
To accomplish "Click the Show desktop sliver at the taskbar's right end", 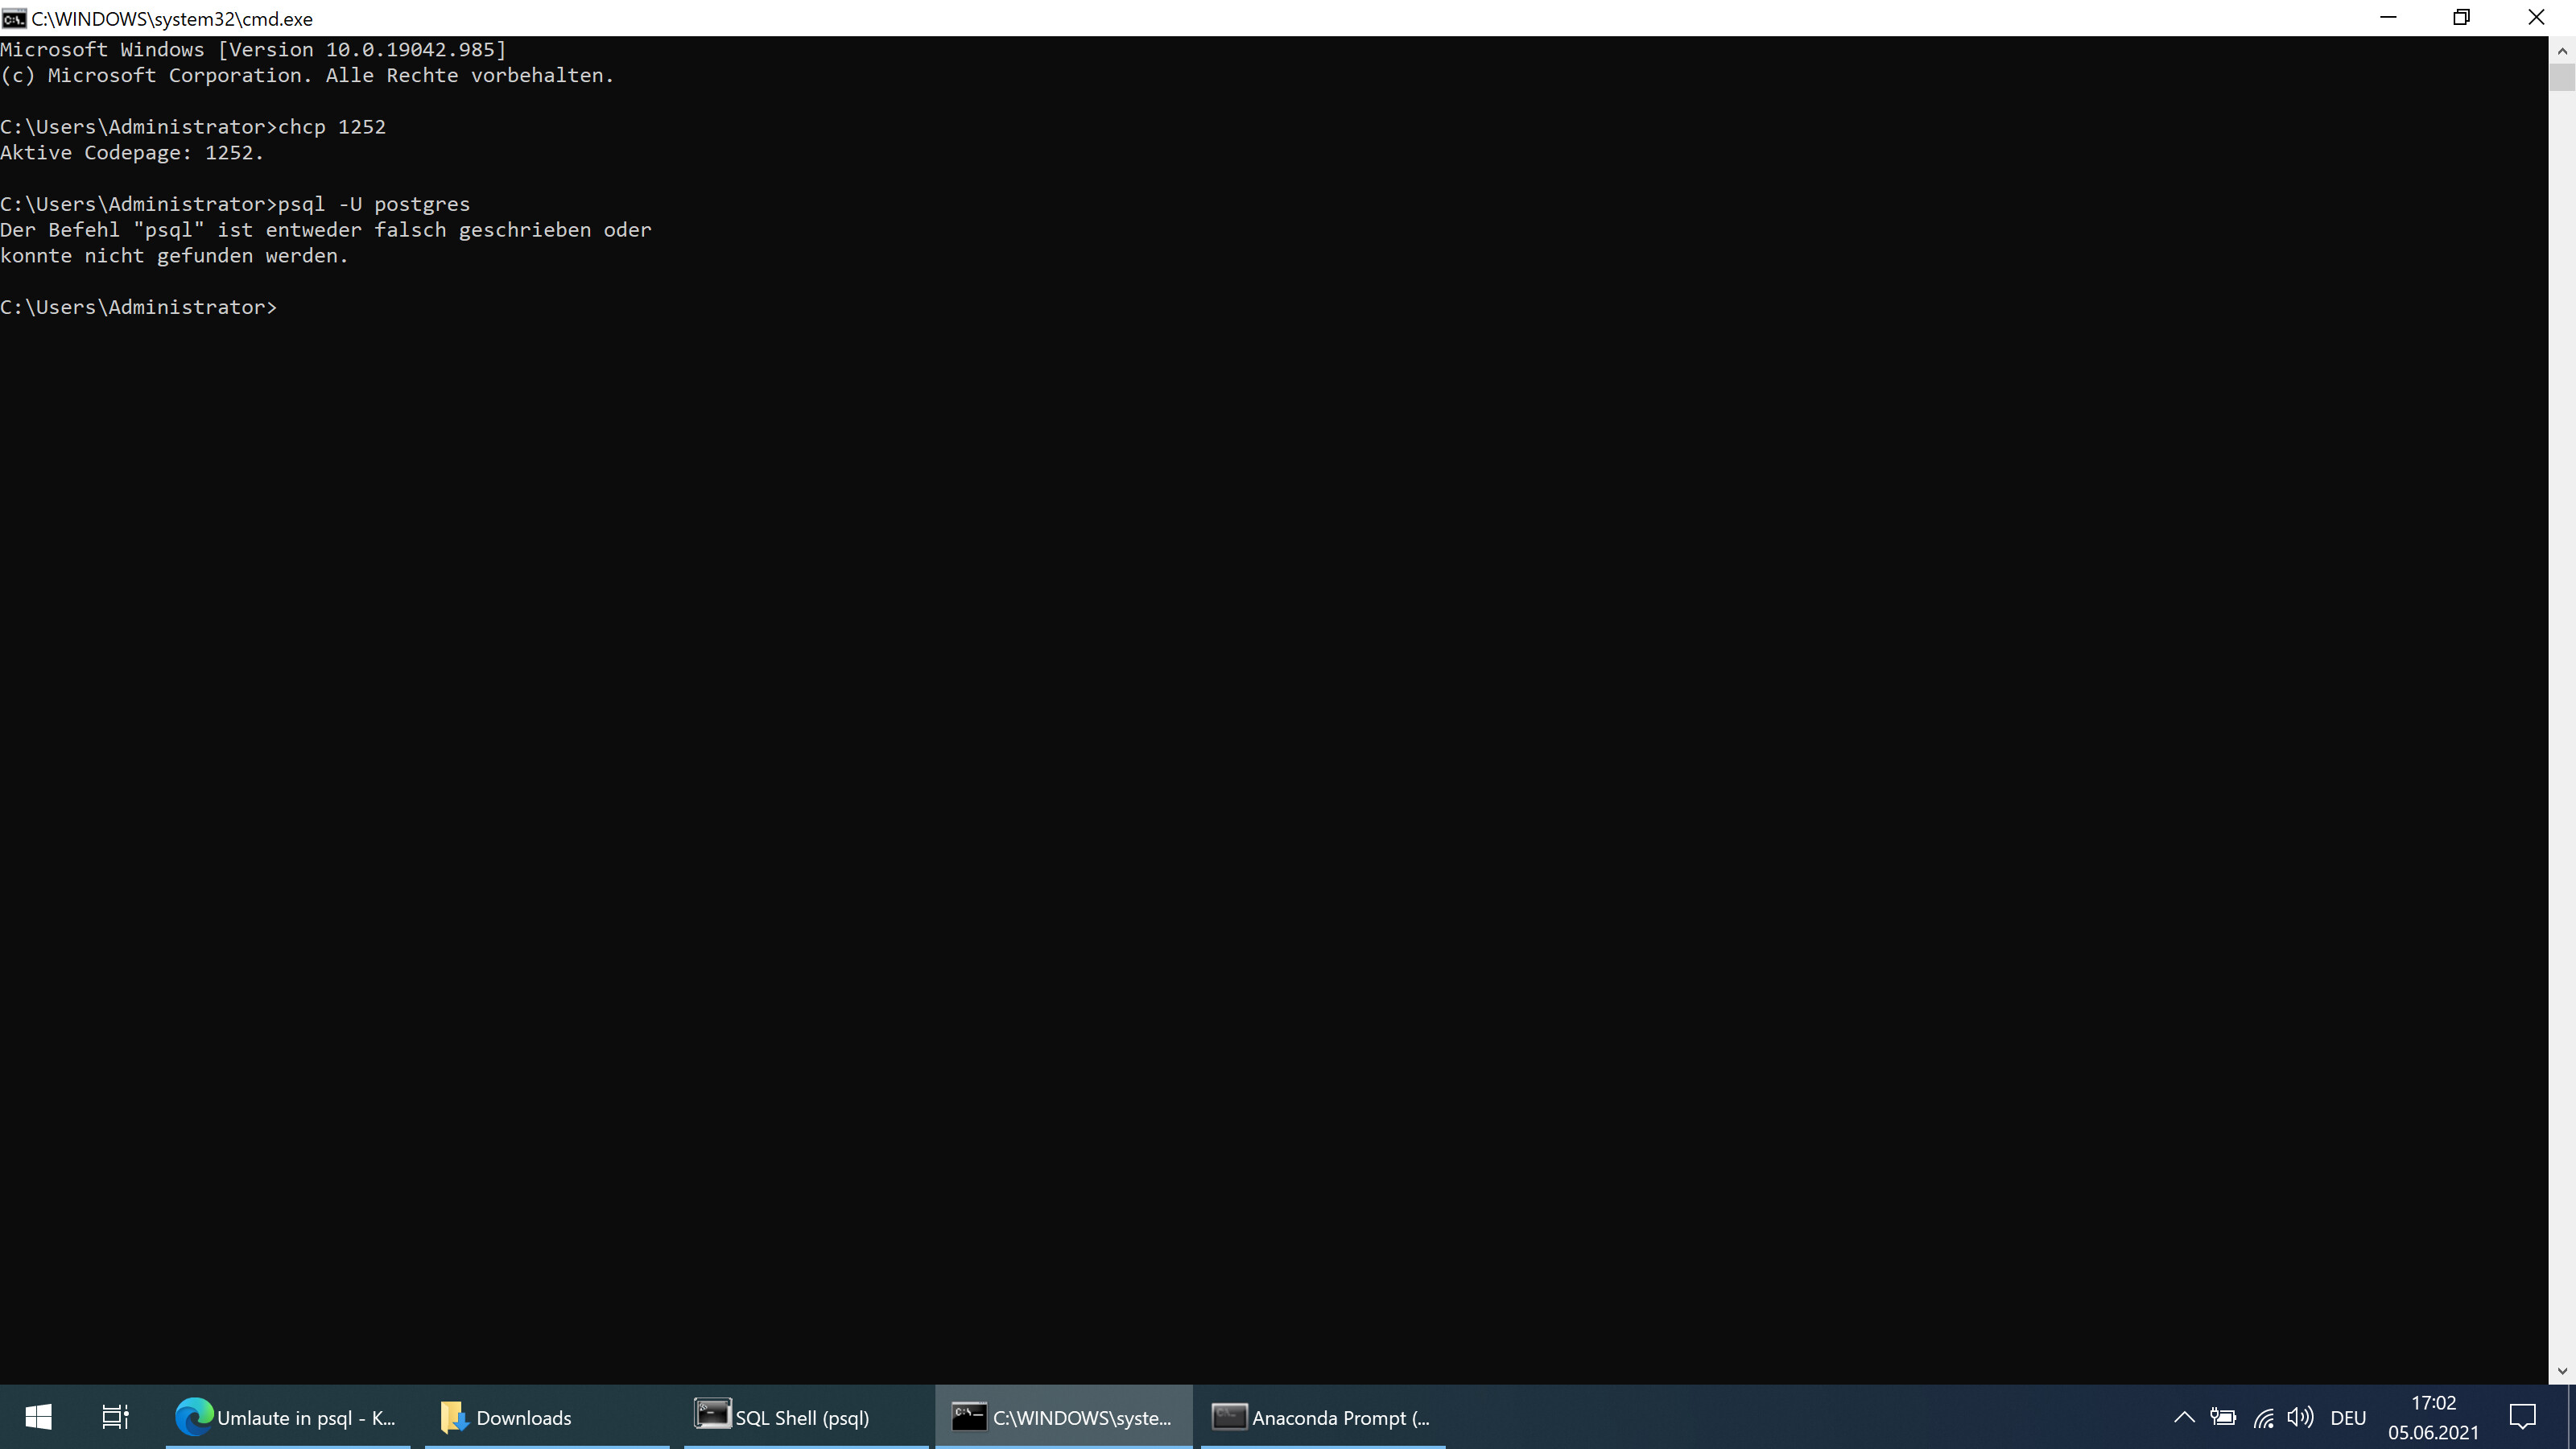I will tap(2571, 1417).
